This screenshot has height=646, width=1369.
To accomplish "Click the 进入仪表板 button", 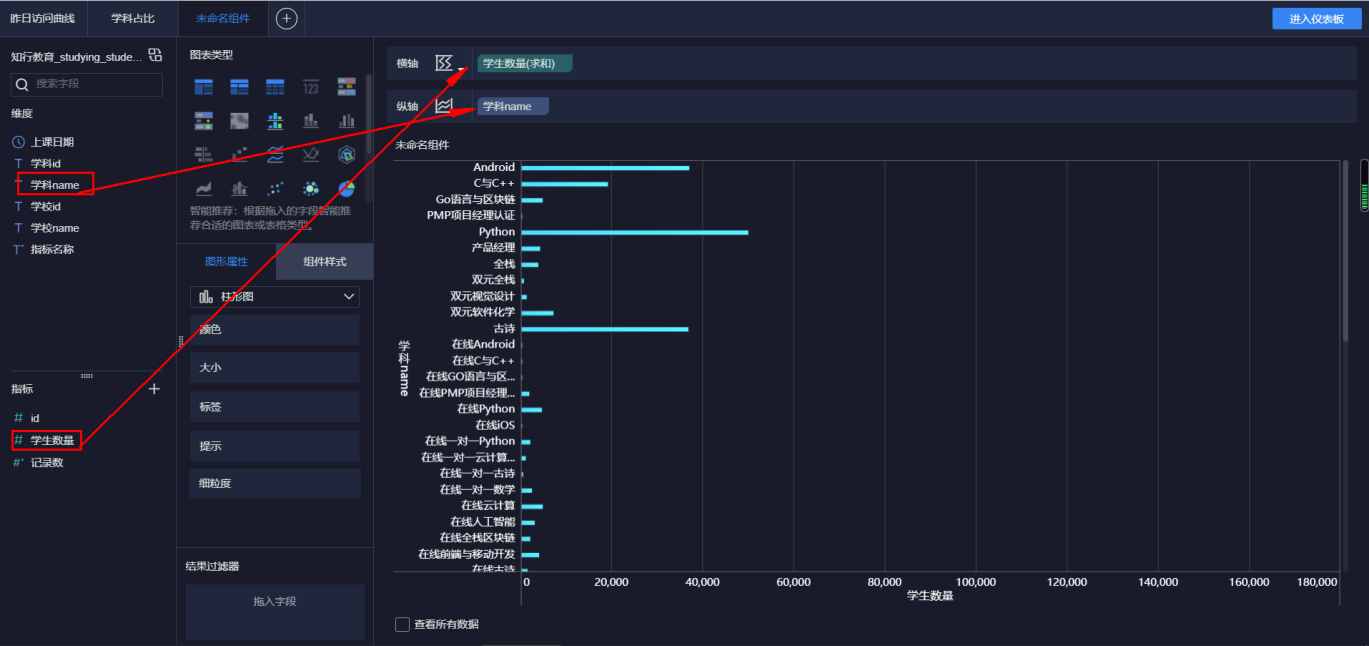I will tap(1316, 19).
